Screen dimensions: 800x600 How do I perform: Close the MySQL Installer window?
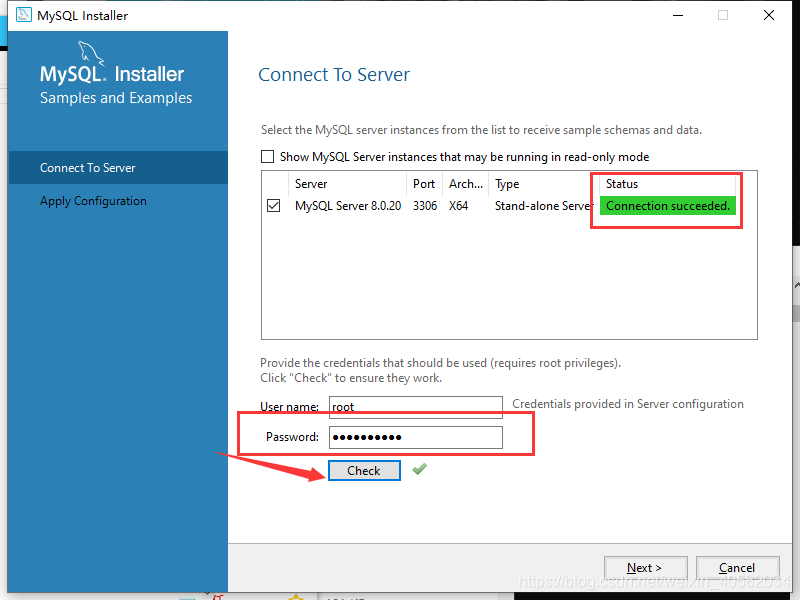pos(769,15)
